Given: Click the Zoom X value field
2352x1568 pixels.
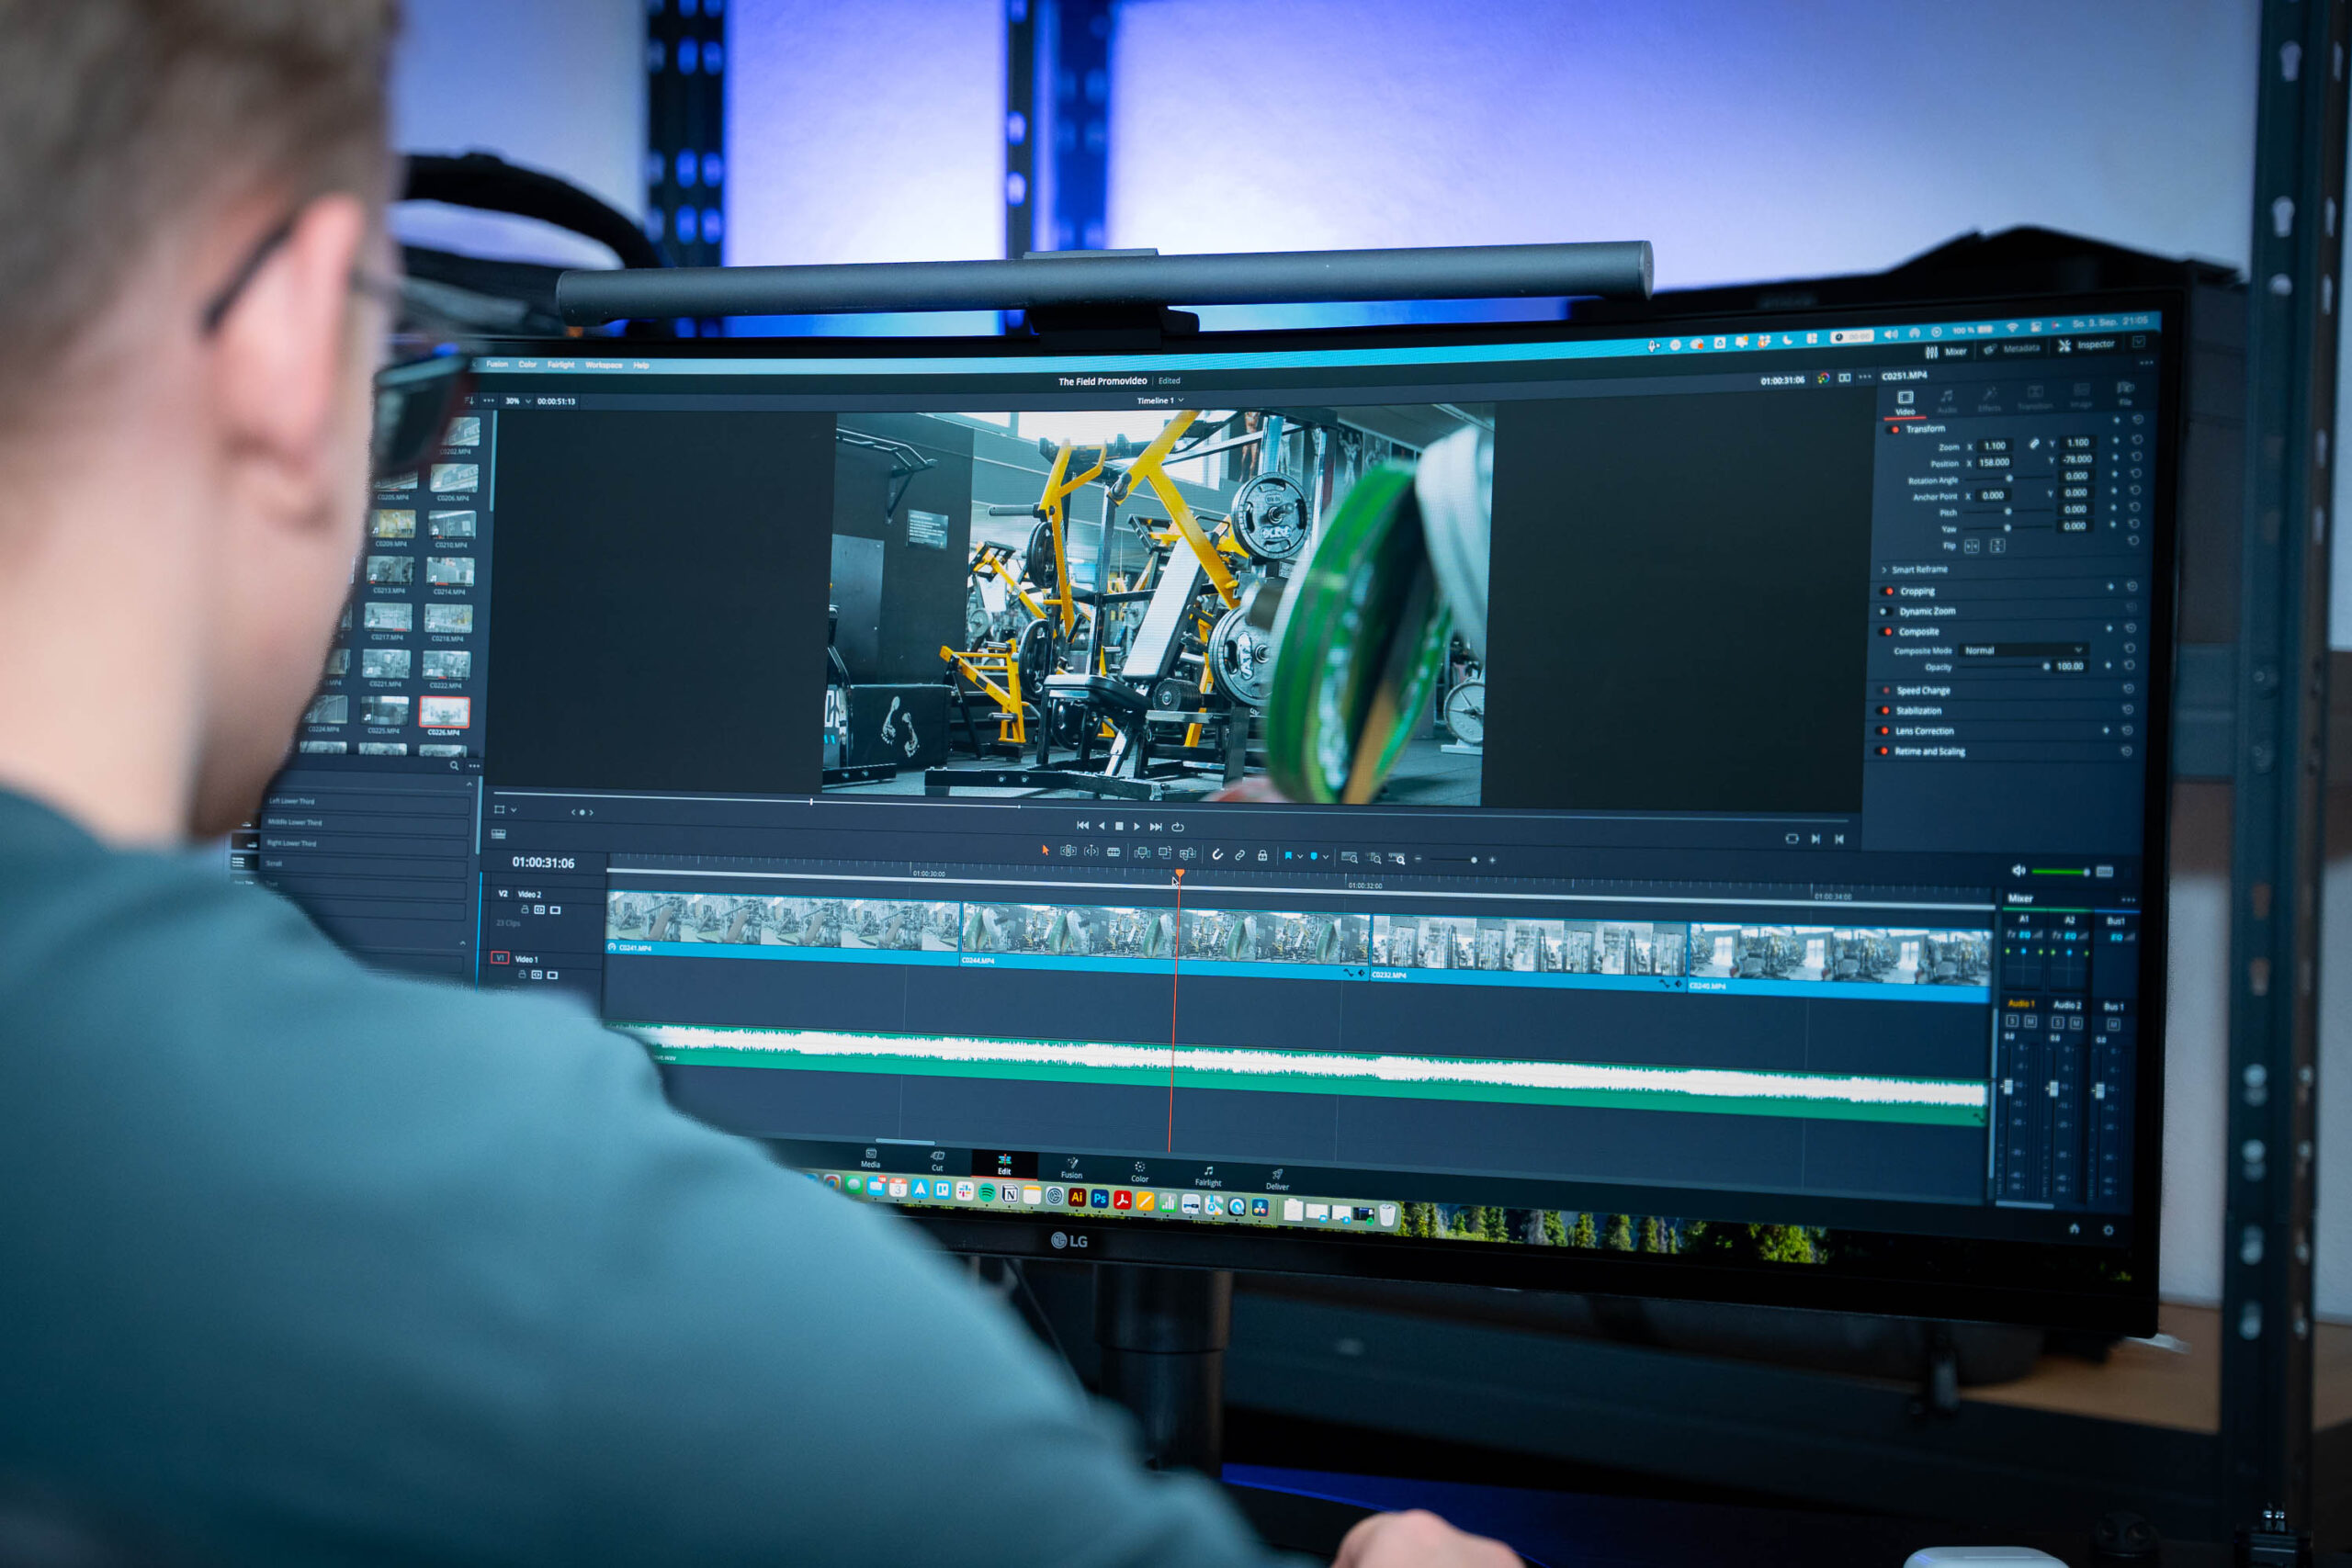Looking at the screenshot, I should (x=1995, y=446).
